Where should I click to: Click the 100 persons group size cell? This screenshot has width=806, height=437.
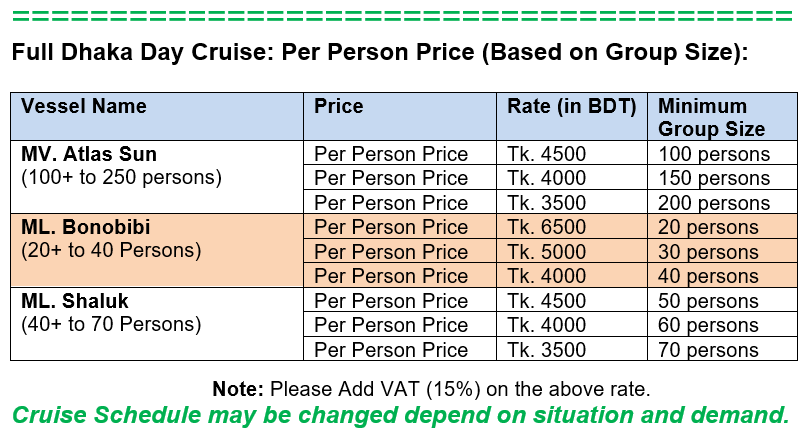pyautogui.click(x=722, y=153)
